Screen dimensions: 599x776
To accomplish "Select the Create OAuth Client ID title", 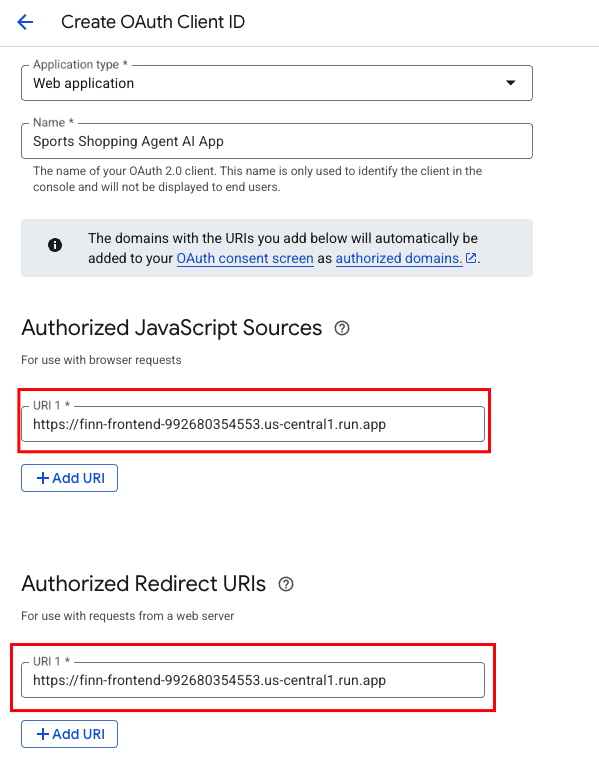I will 153,22.
